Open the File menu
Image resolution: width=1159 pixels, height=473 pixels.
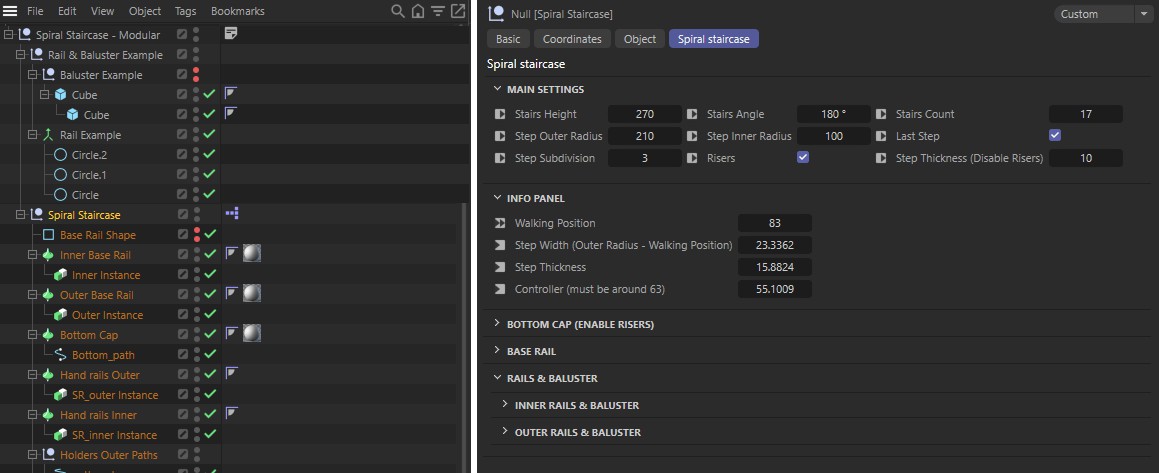pyautogui.click(x=35, y=11)
